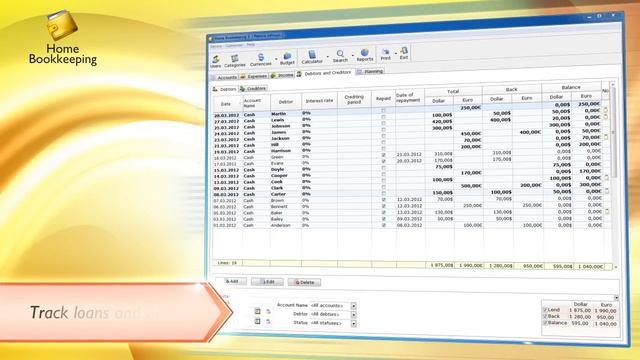640x360 pixels.
Task: Toggle Repaid checkbox for Evans row
Action: click(383, 161)
